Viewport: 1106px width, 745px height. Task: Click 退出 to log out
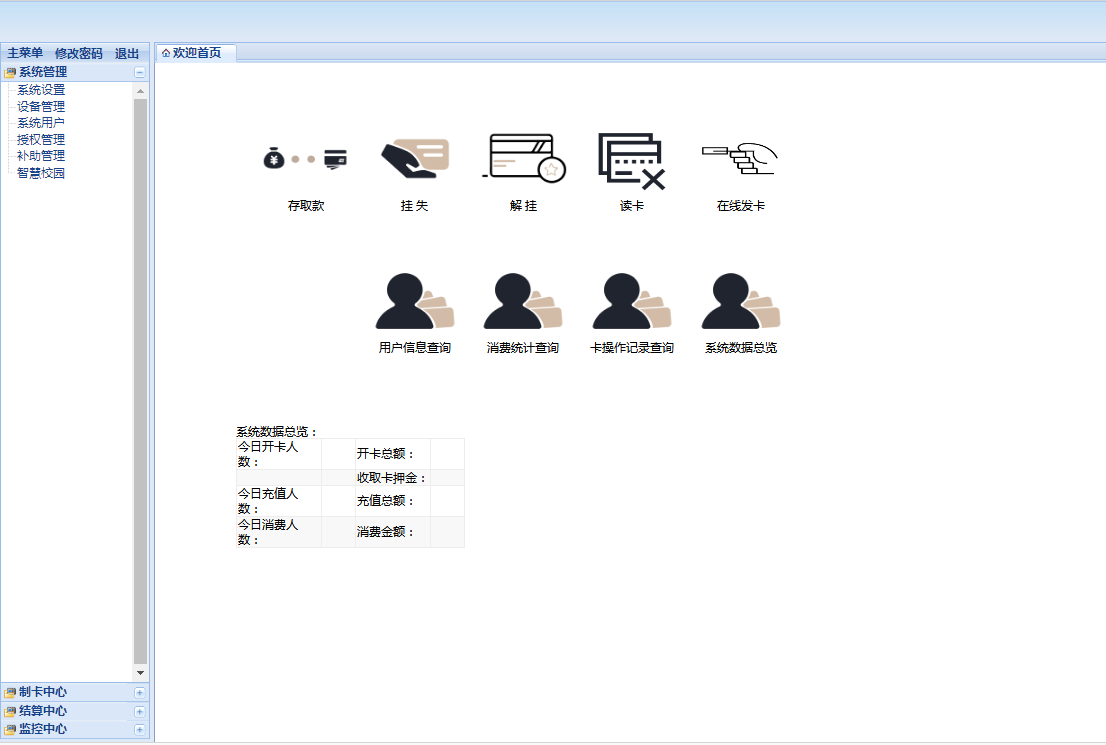pyautogui.click(x=128, y=54)
